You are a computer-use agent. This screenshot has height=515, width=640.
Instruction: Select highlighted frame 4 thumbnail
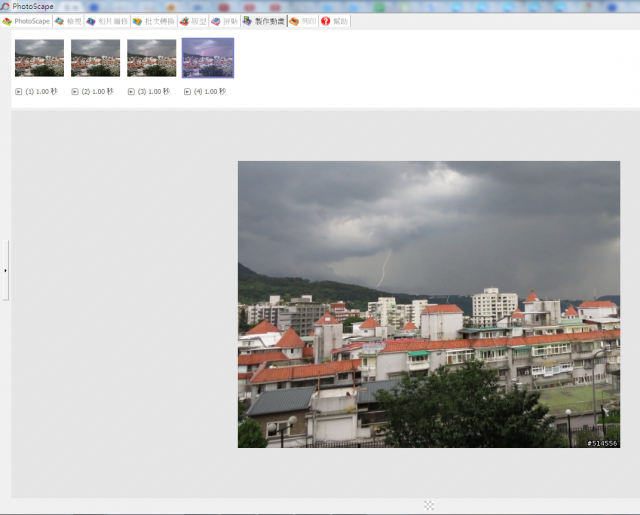tap(208, 58)
